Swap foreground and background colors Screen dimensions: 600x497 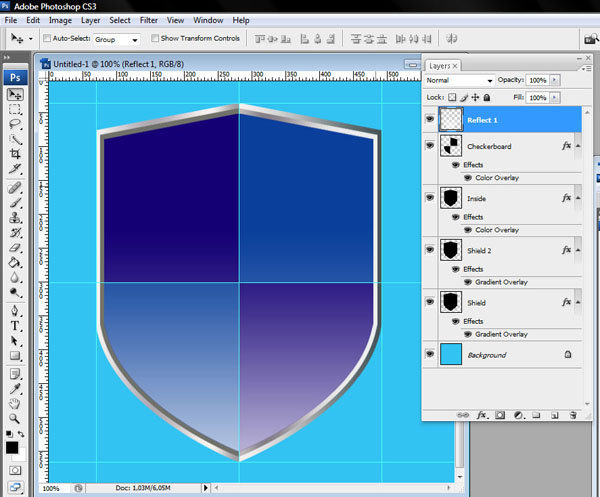coord(21,434)
